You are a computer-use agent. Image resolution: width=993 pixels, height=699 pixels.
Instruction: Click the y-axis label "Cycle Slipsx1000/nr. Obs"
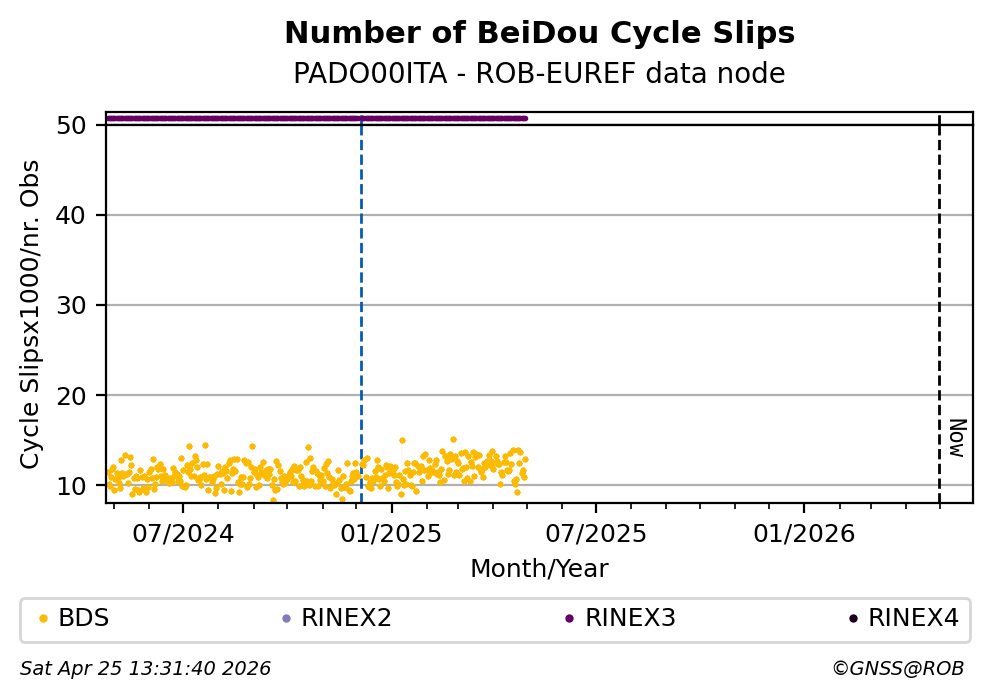pos(31,314)
